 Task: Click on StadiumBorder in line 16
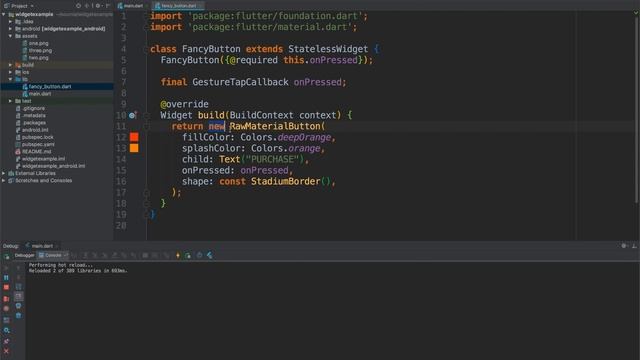click(x=285, y=181)
